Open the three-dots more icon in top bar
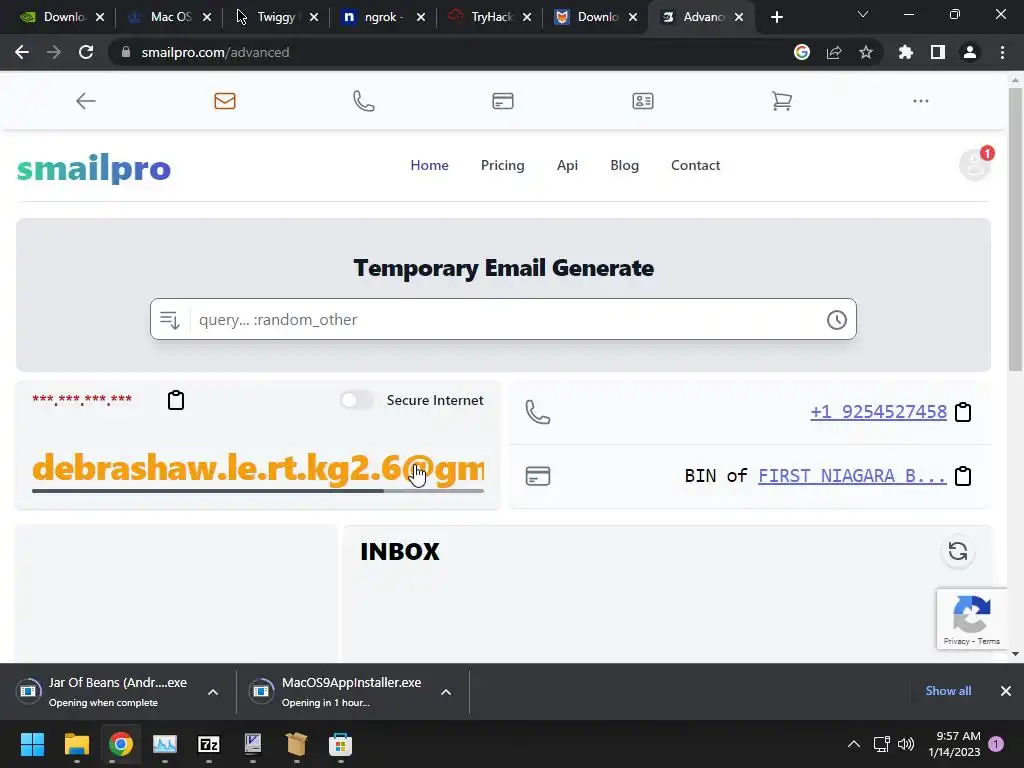Screen dimensions: 1024x768 921,101
